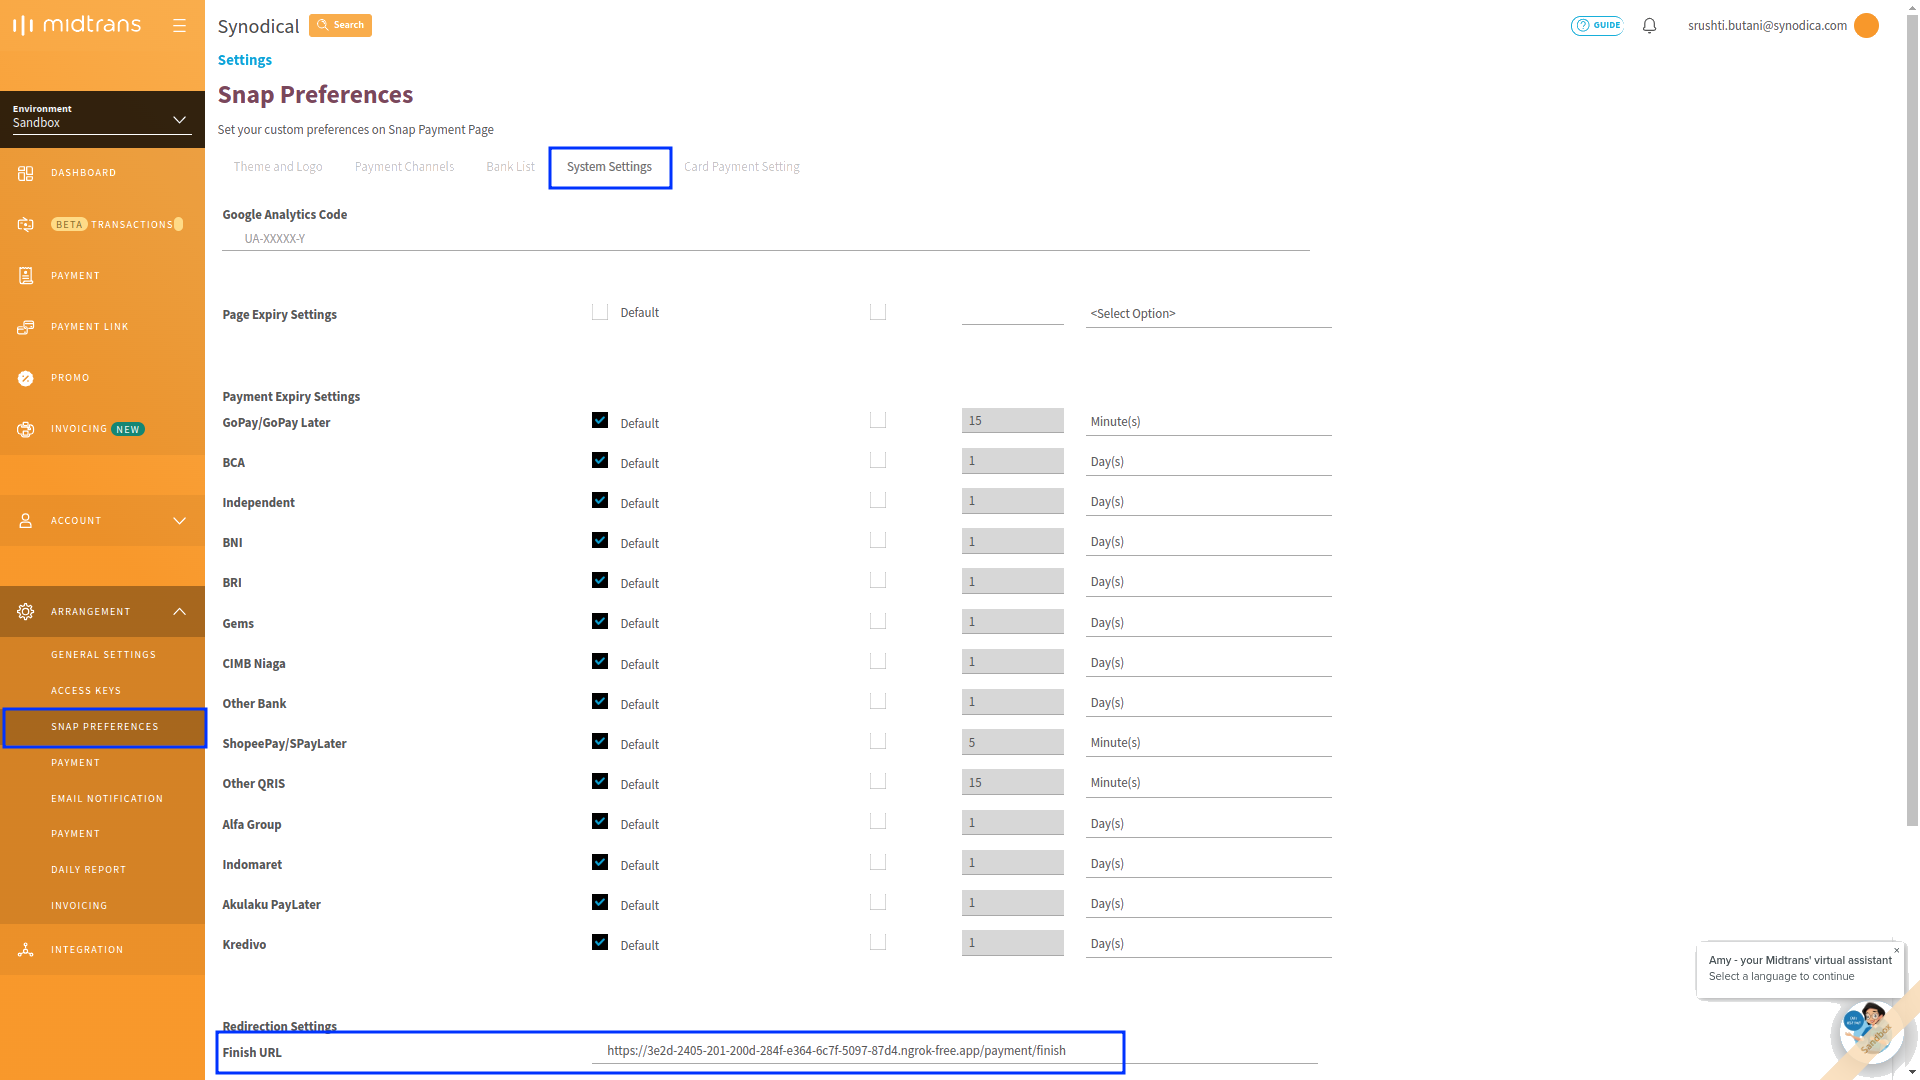Screen dimensions: 1920x1080
Task: Click the Invoicing sidebar icon
Action: (x=26, y=429)
